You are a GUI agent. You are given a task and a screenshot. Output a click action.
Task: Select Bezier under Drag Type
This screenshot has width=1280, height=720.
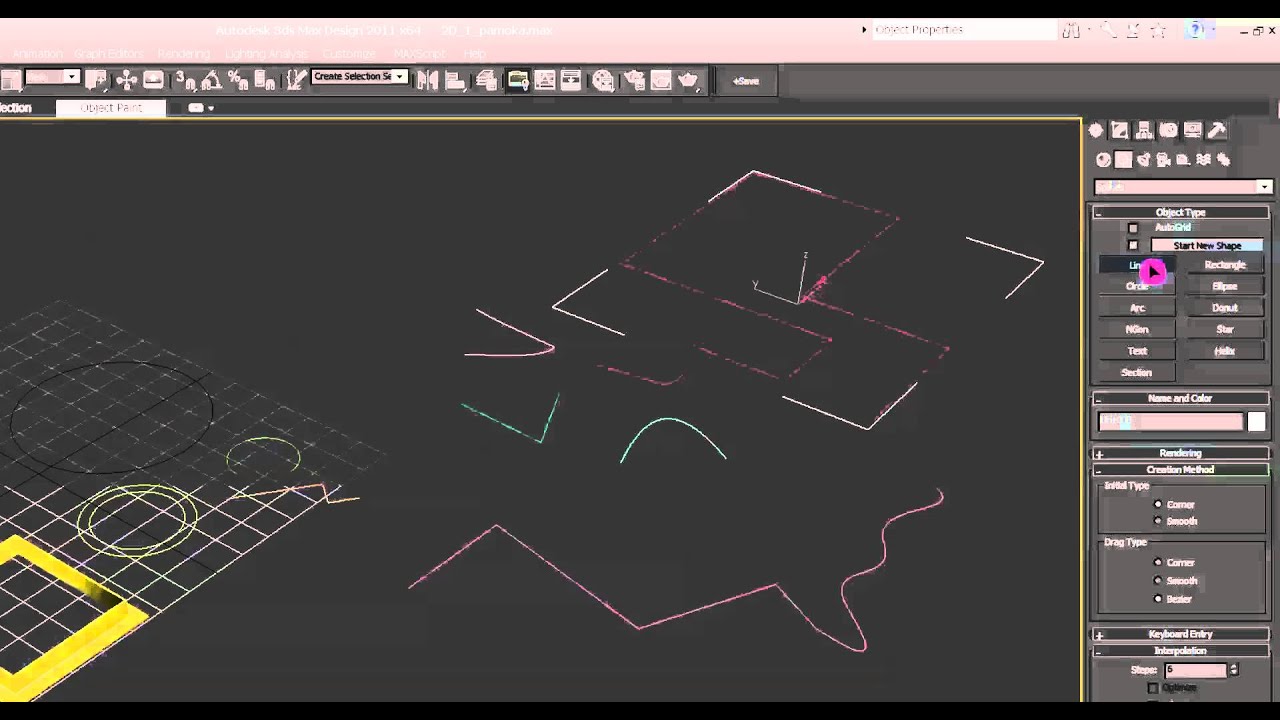click(x=1158, y=598)
